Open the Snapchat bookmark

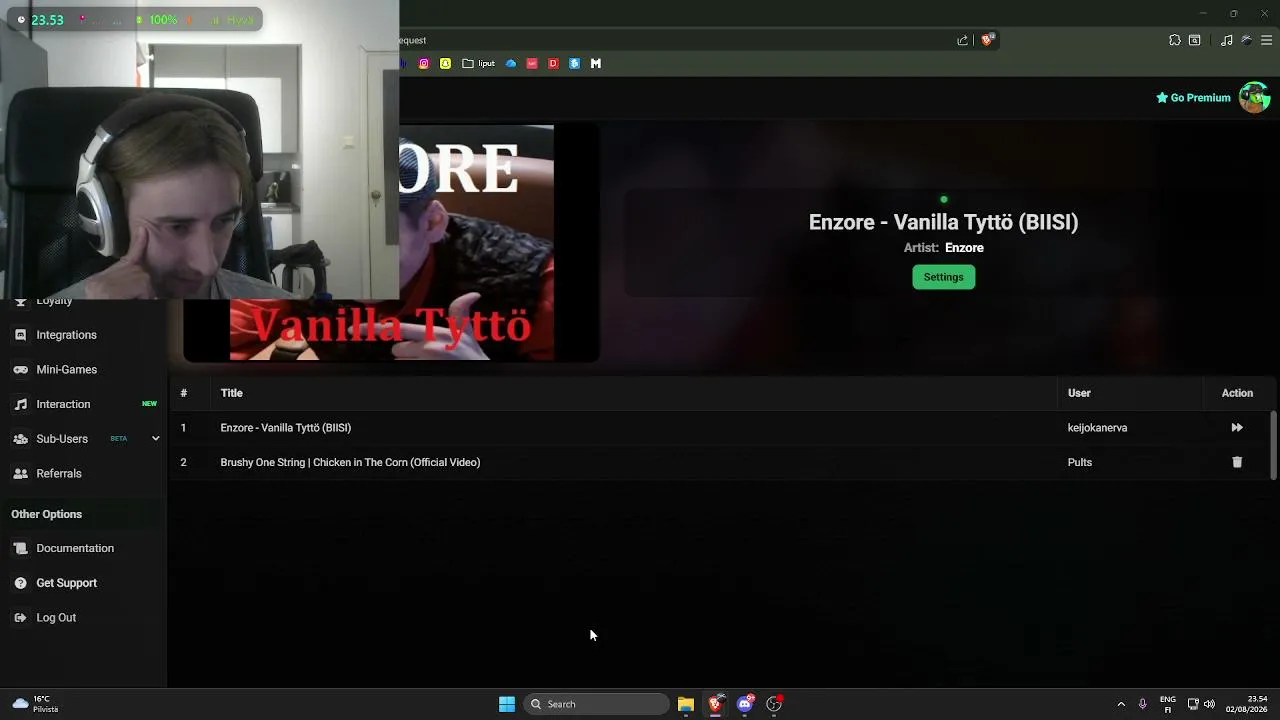445,64
